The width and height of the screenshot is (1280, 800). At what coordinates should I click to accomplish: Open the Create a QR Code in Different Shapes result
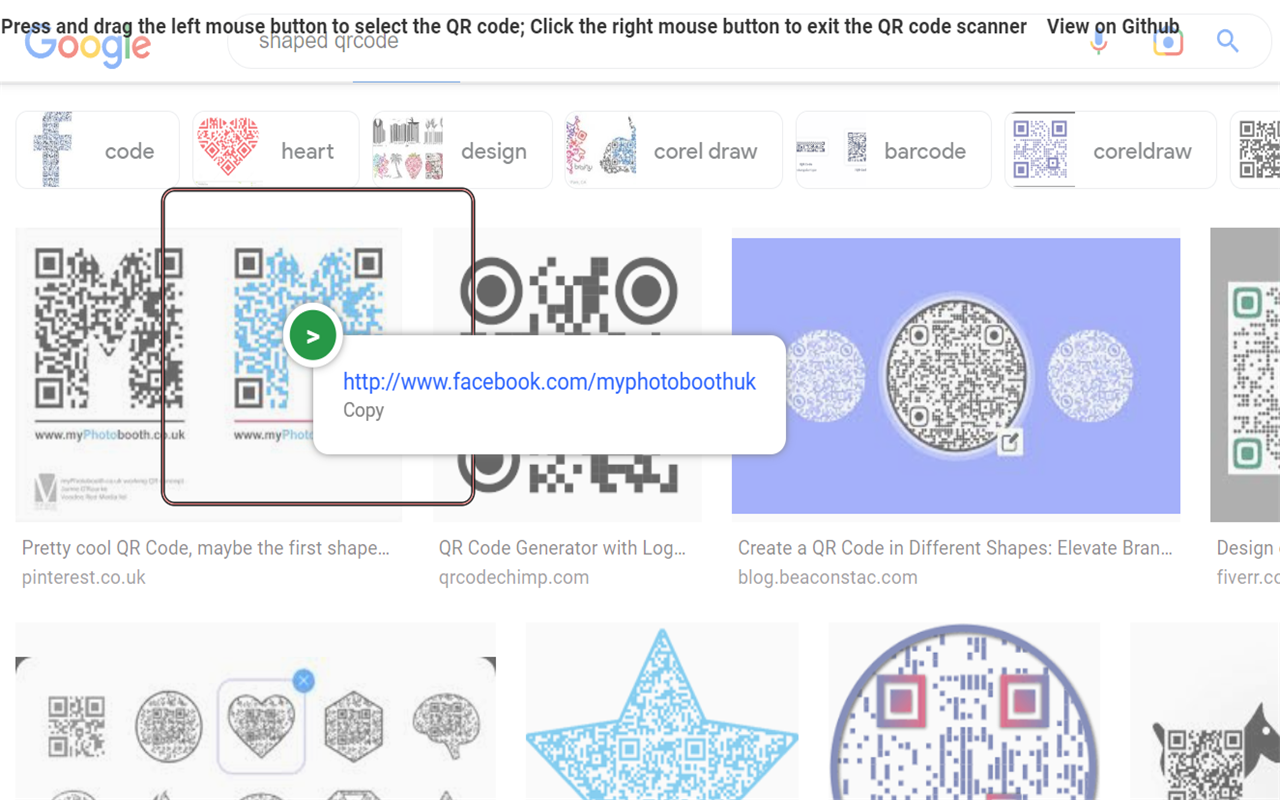[955, 548]
